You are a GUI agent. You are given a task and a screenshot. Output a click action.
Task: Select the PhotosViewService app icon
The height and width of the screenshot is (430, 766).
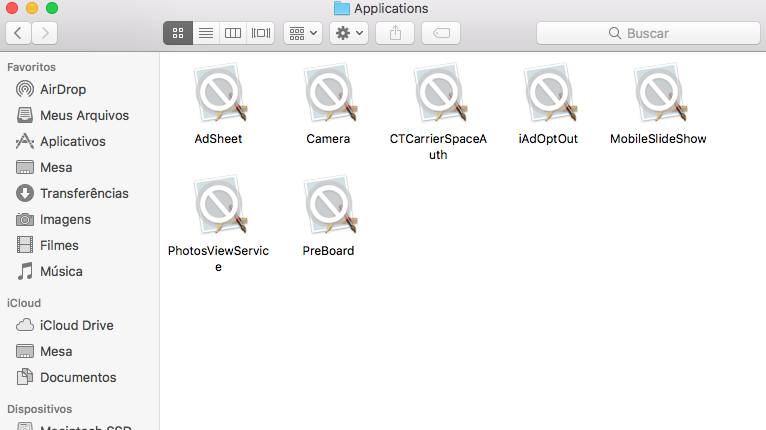pyautogui.click(x=220, y=205)
